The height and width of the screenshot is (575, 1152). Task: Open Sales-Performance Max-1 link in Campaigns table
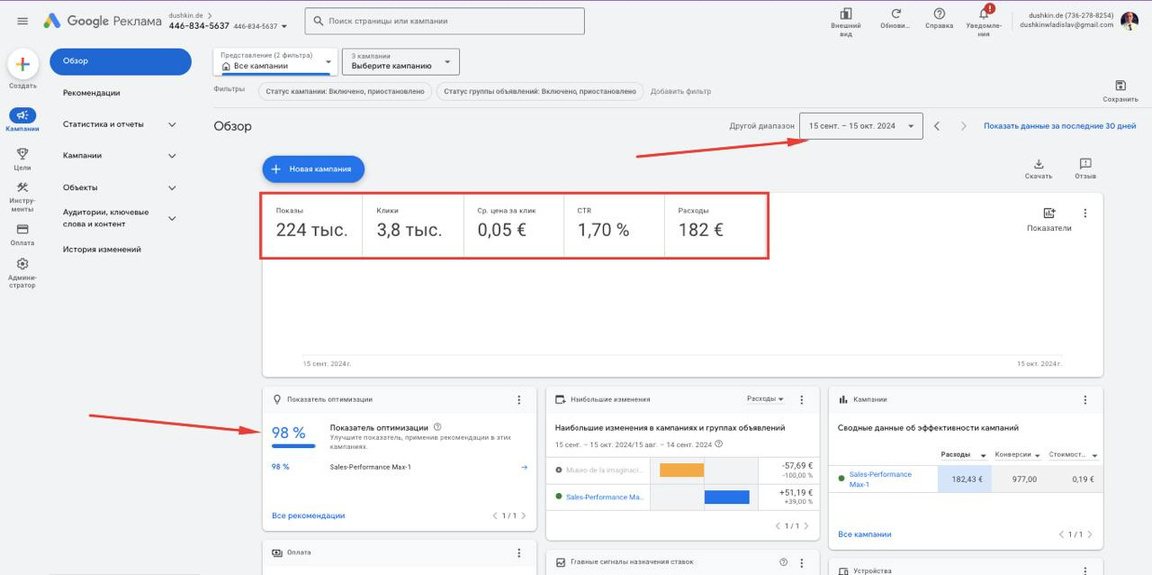(879, 480)
